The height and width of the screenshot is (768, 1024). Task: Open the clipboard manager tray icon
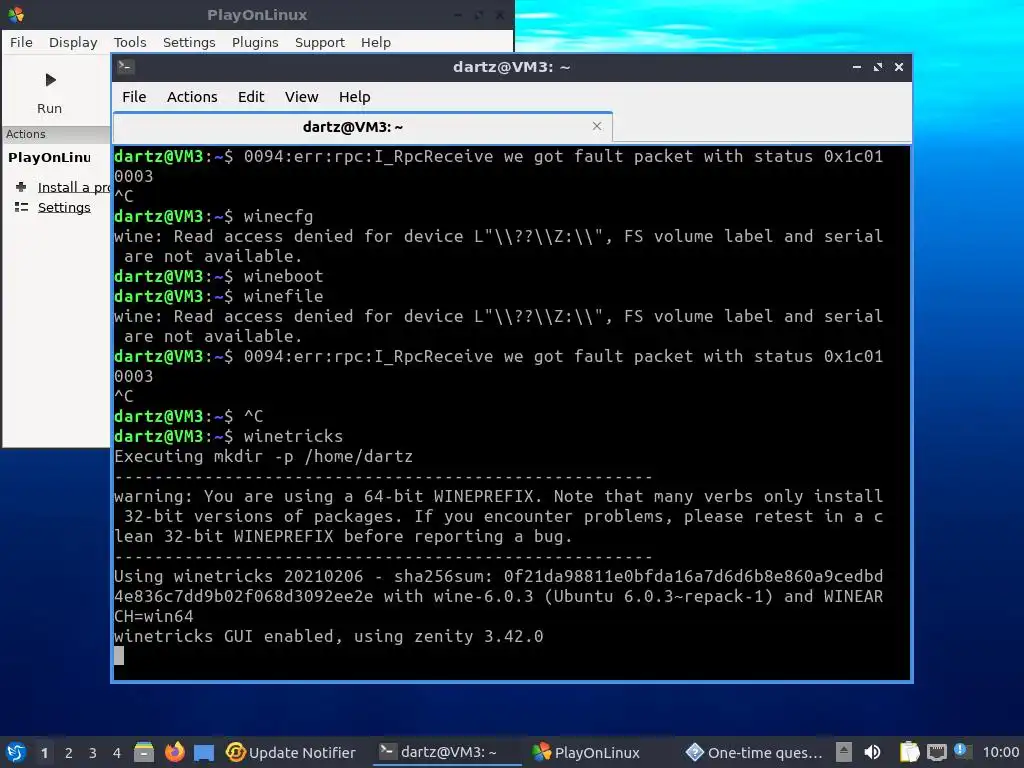(909, 752)
